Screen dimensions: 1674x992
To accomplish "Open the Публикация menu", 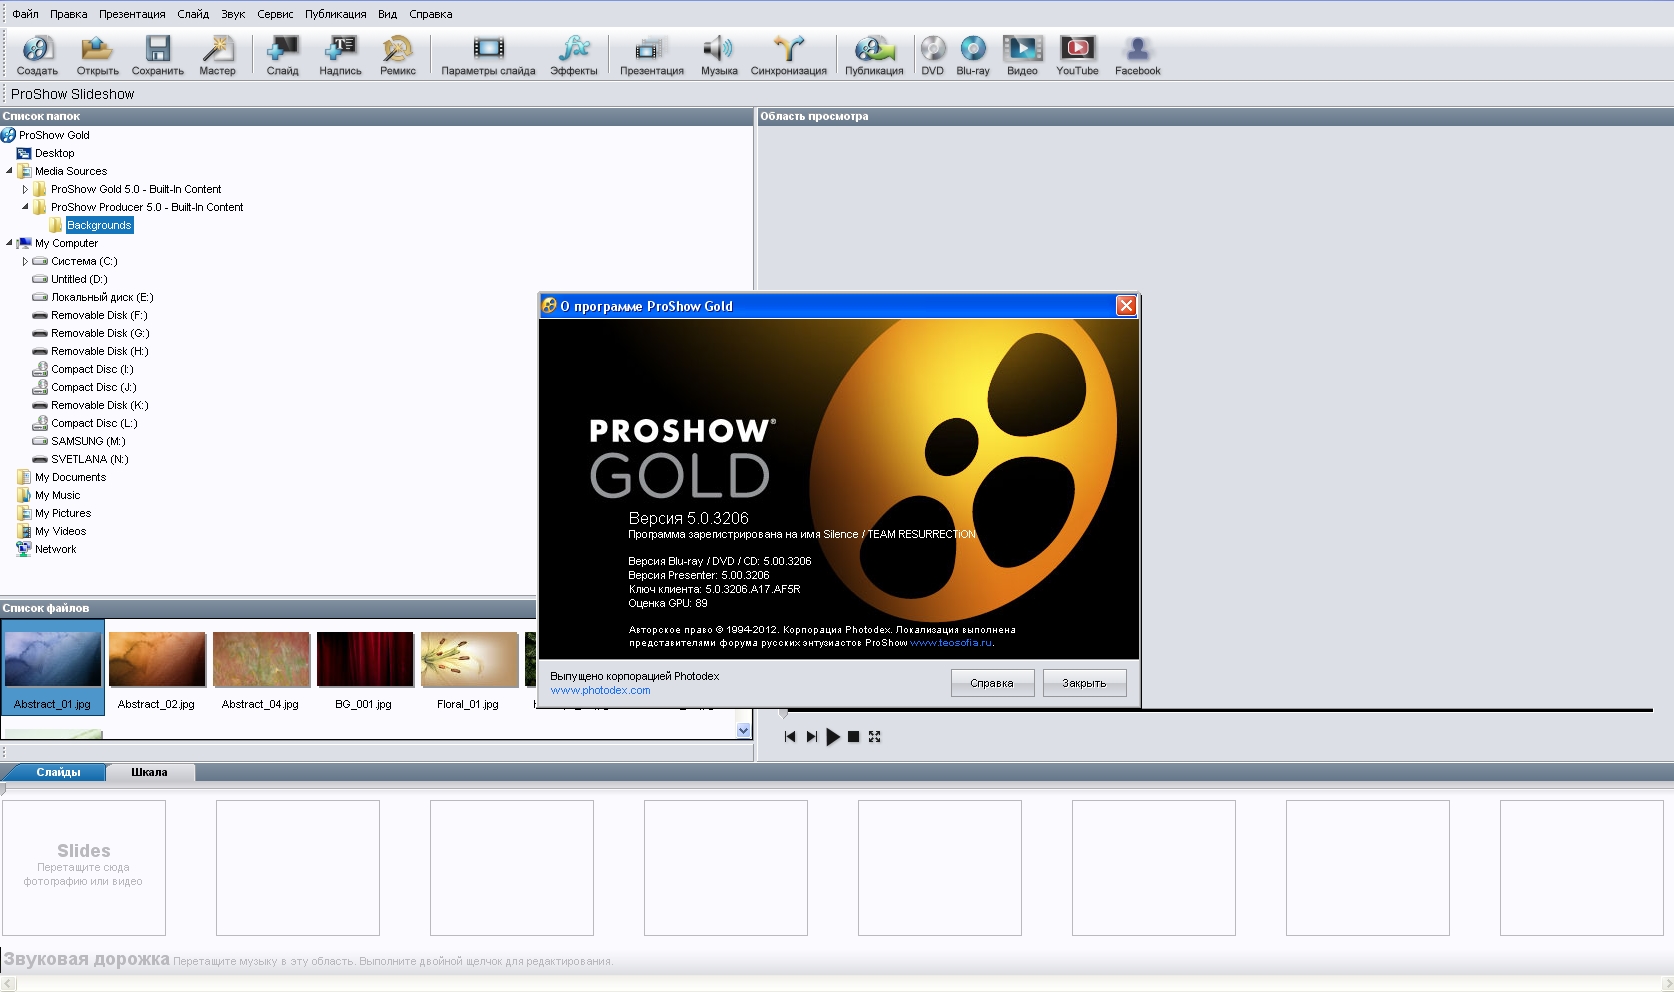I will pyautogui.click(x=335, y=14).
